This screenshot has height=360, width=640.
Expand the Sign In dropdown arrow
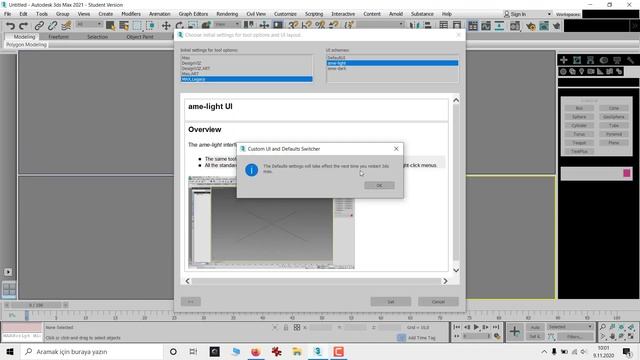(x=549, y=14)
